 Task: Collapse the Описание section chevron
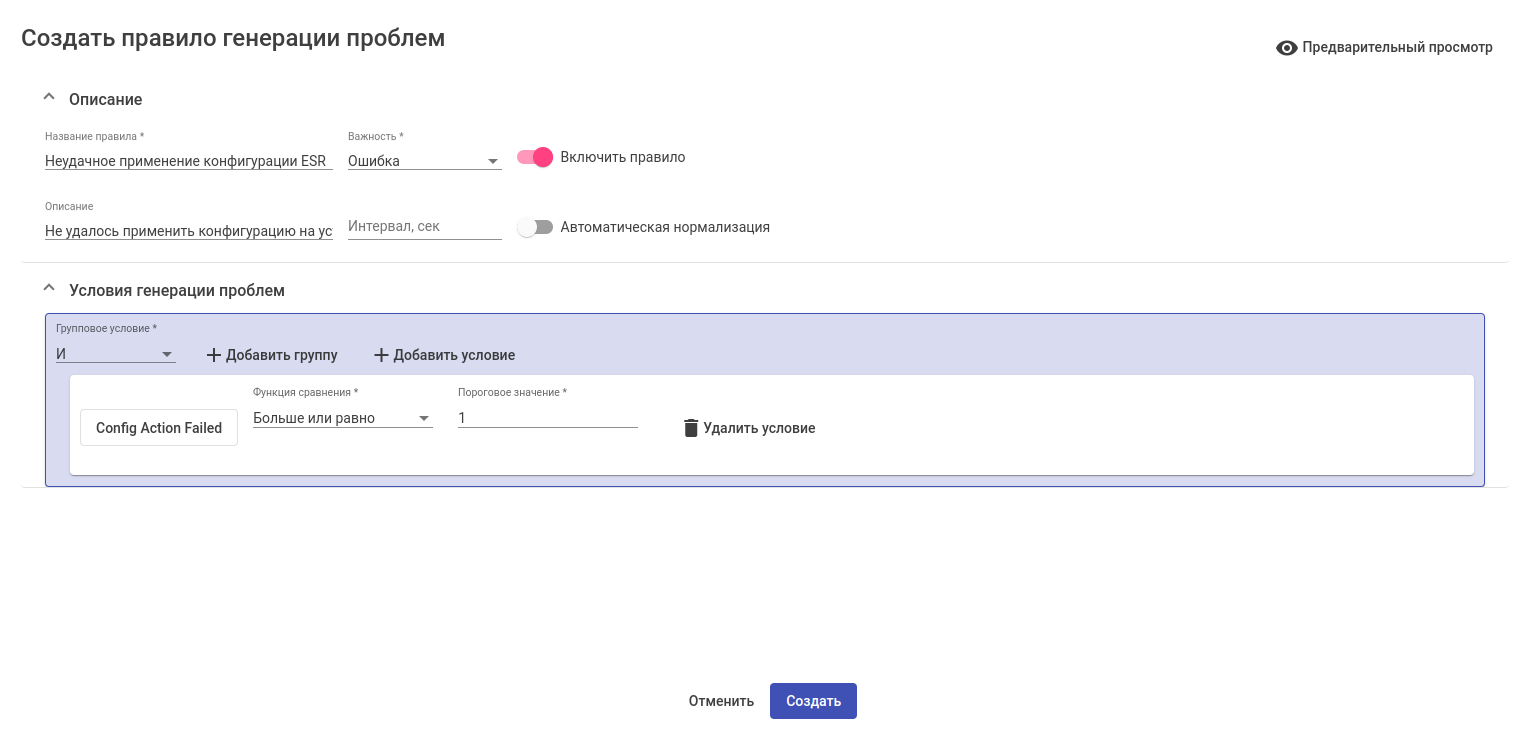[48, 98]
